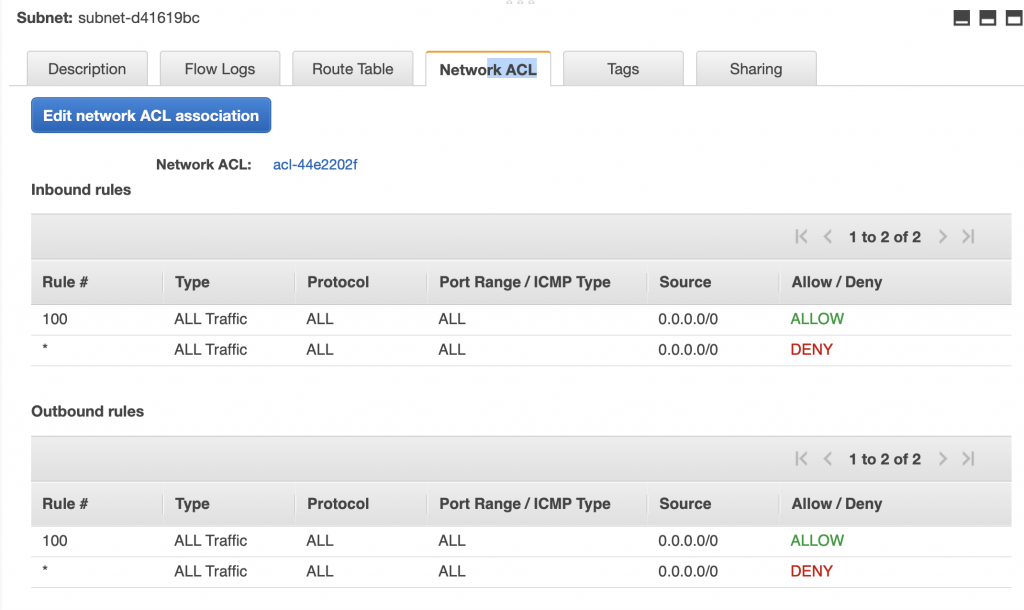
Task: Go to last page of Outbound rules
Action: [x=968, y=458]
